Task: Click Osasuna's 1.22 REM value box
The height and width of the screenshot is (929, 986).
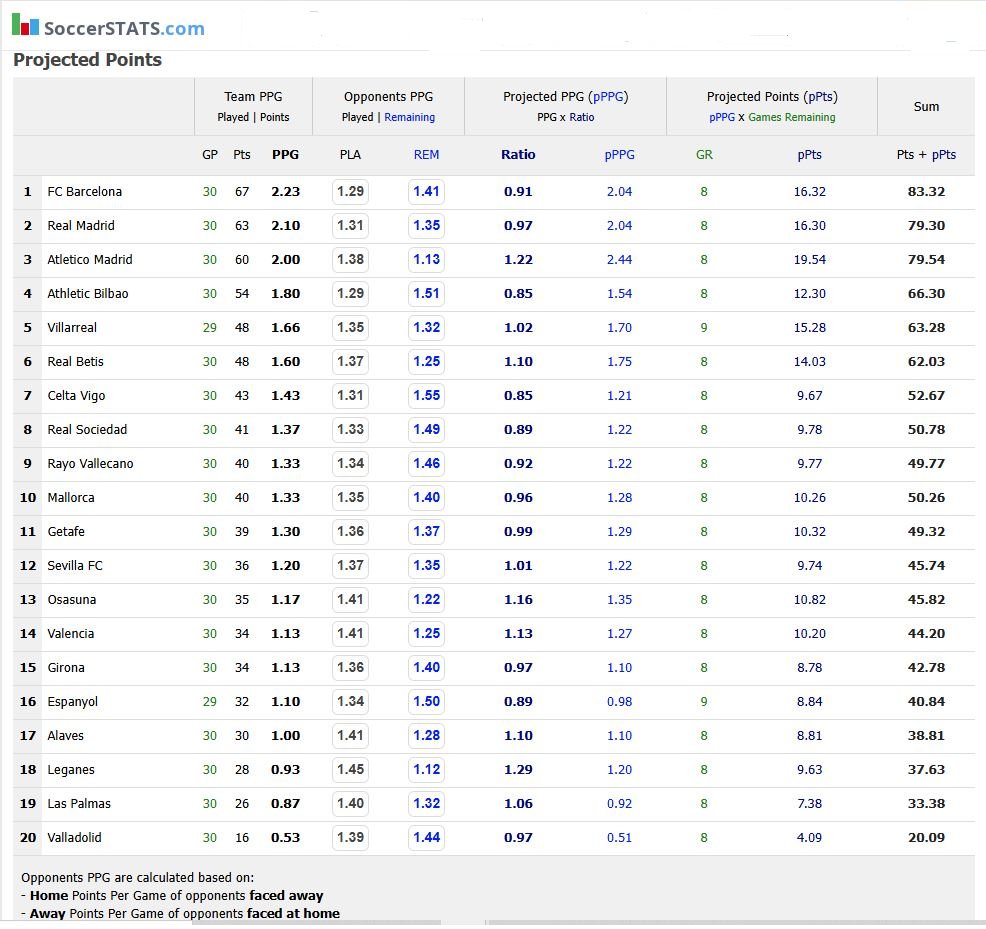Action: point(426,599)
